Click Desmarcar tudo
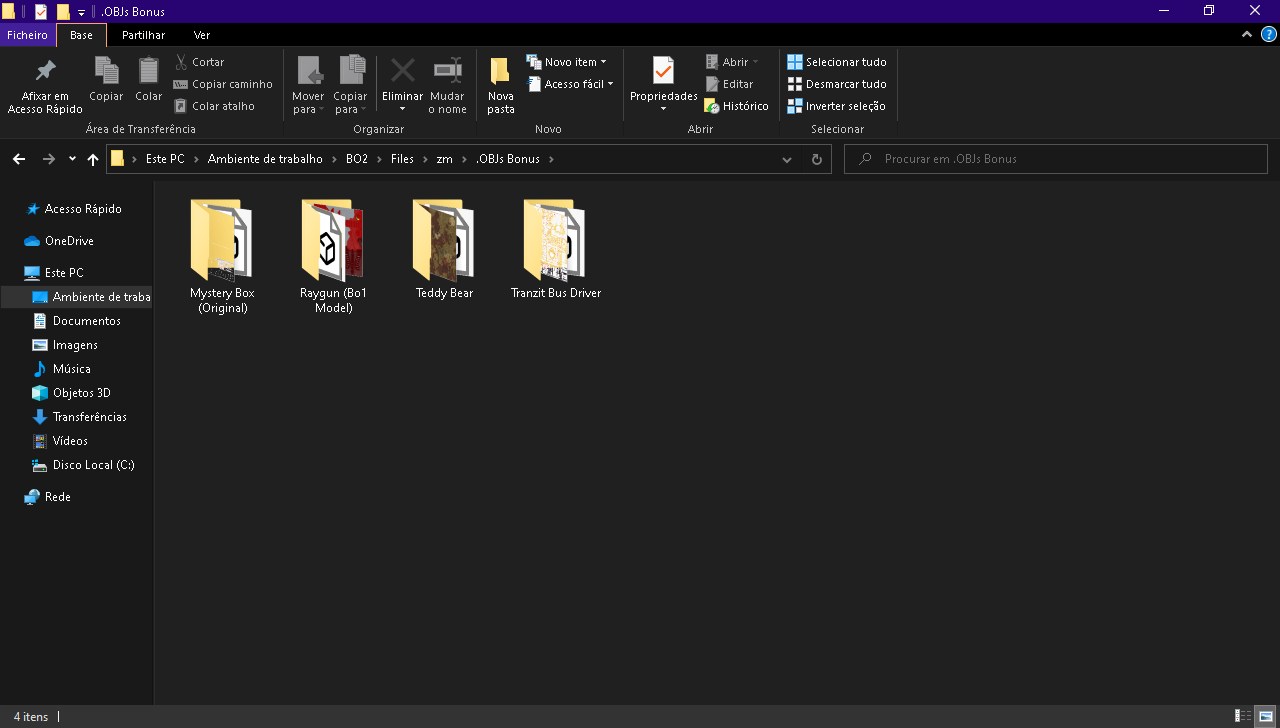1280x728 pixels. (837, 84)
